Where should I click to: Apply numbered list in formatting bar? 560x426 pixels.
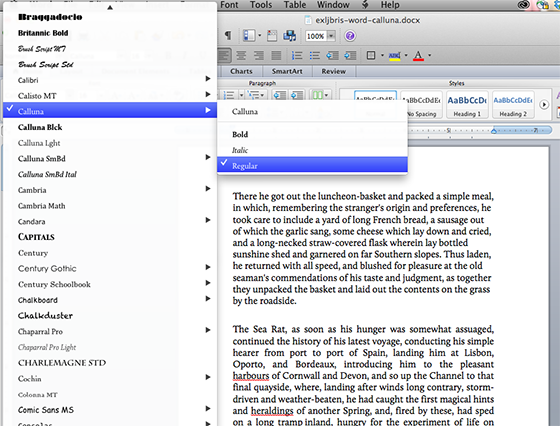pyautogui.click(x=297, y=55)
